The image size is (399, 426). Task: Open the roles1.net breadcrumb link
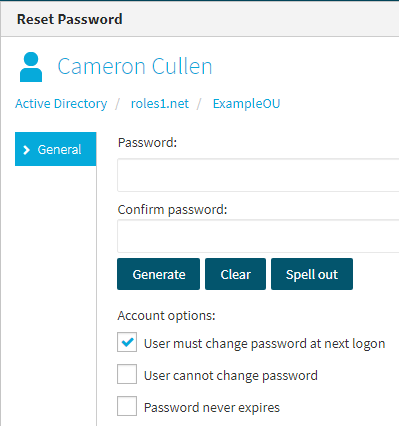[x=160, y=104]
